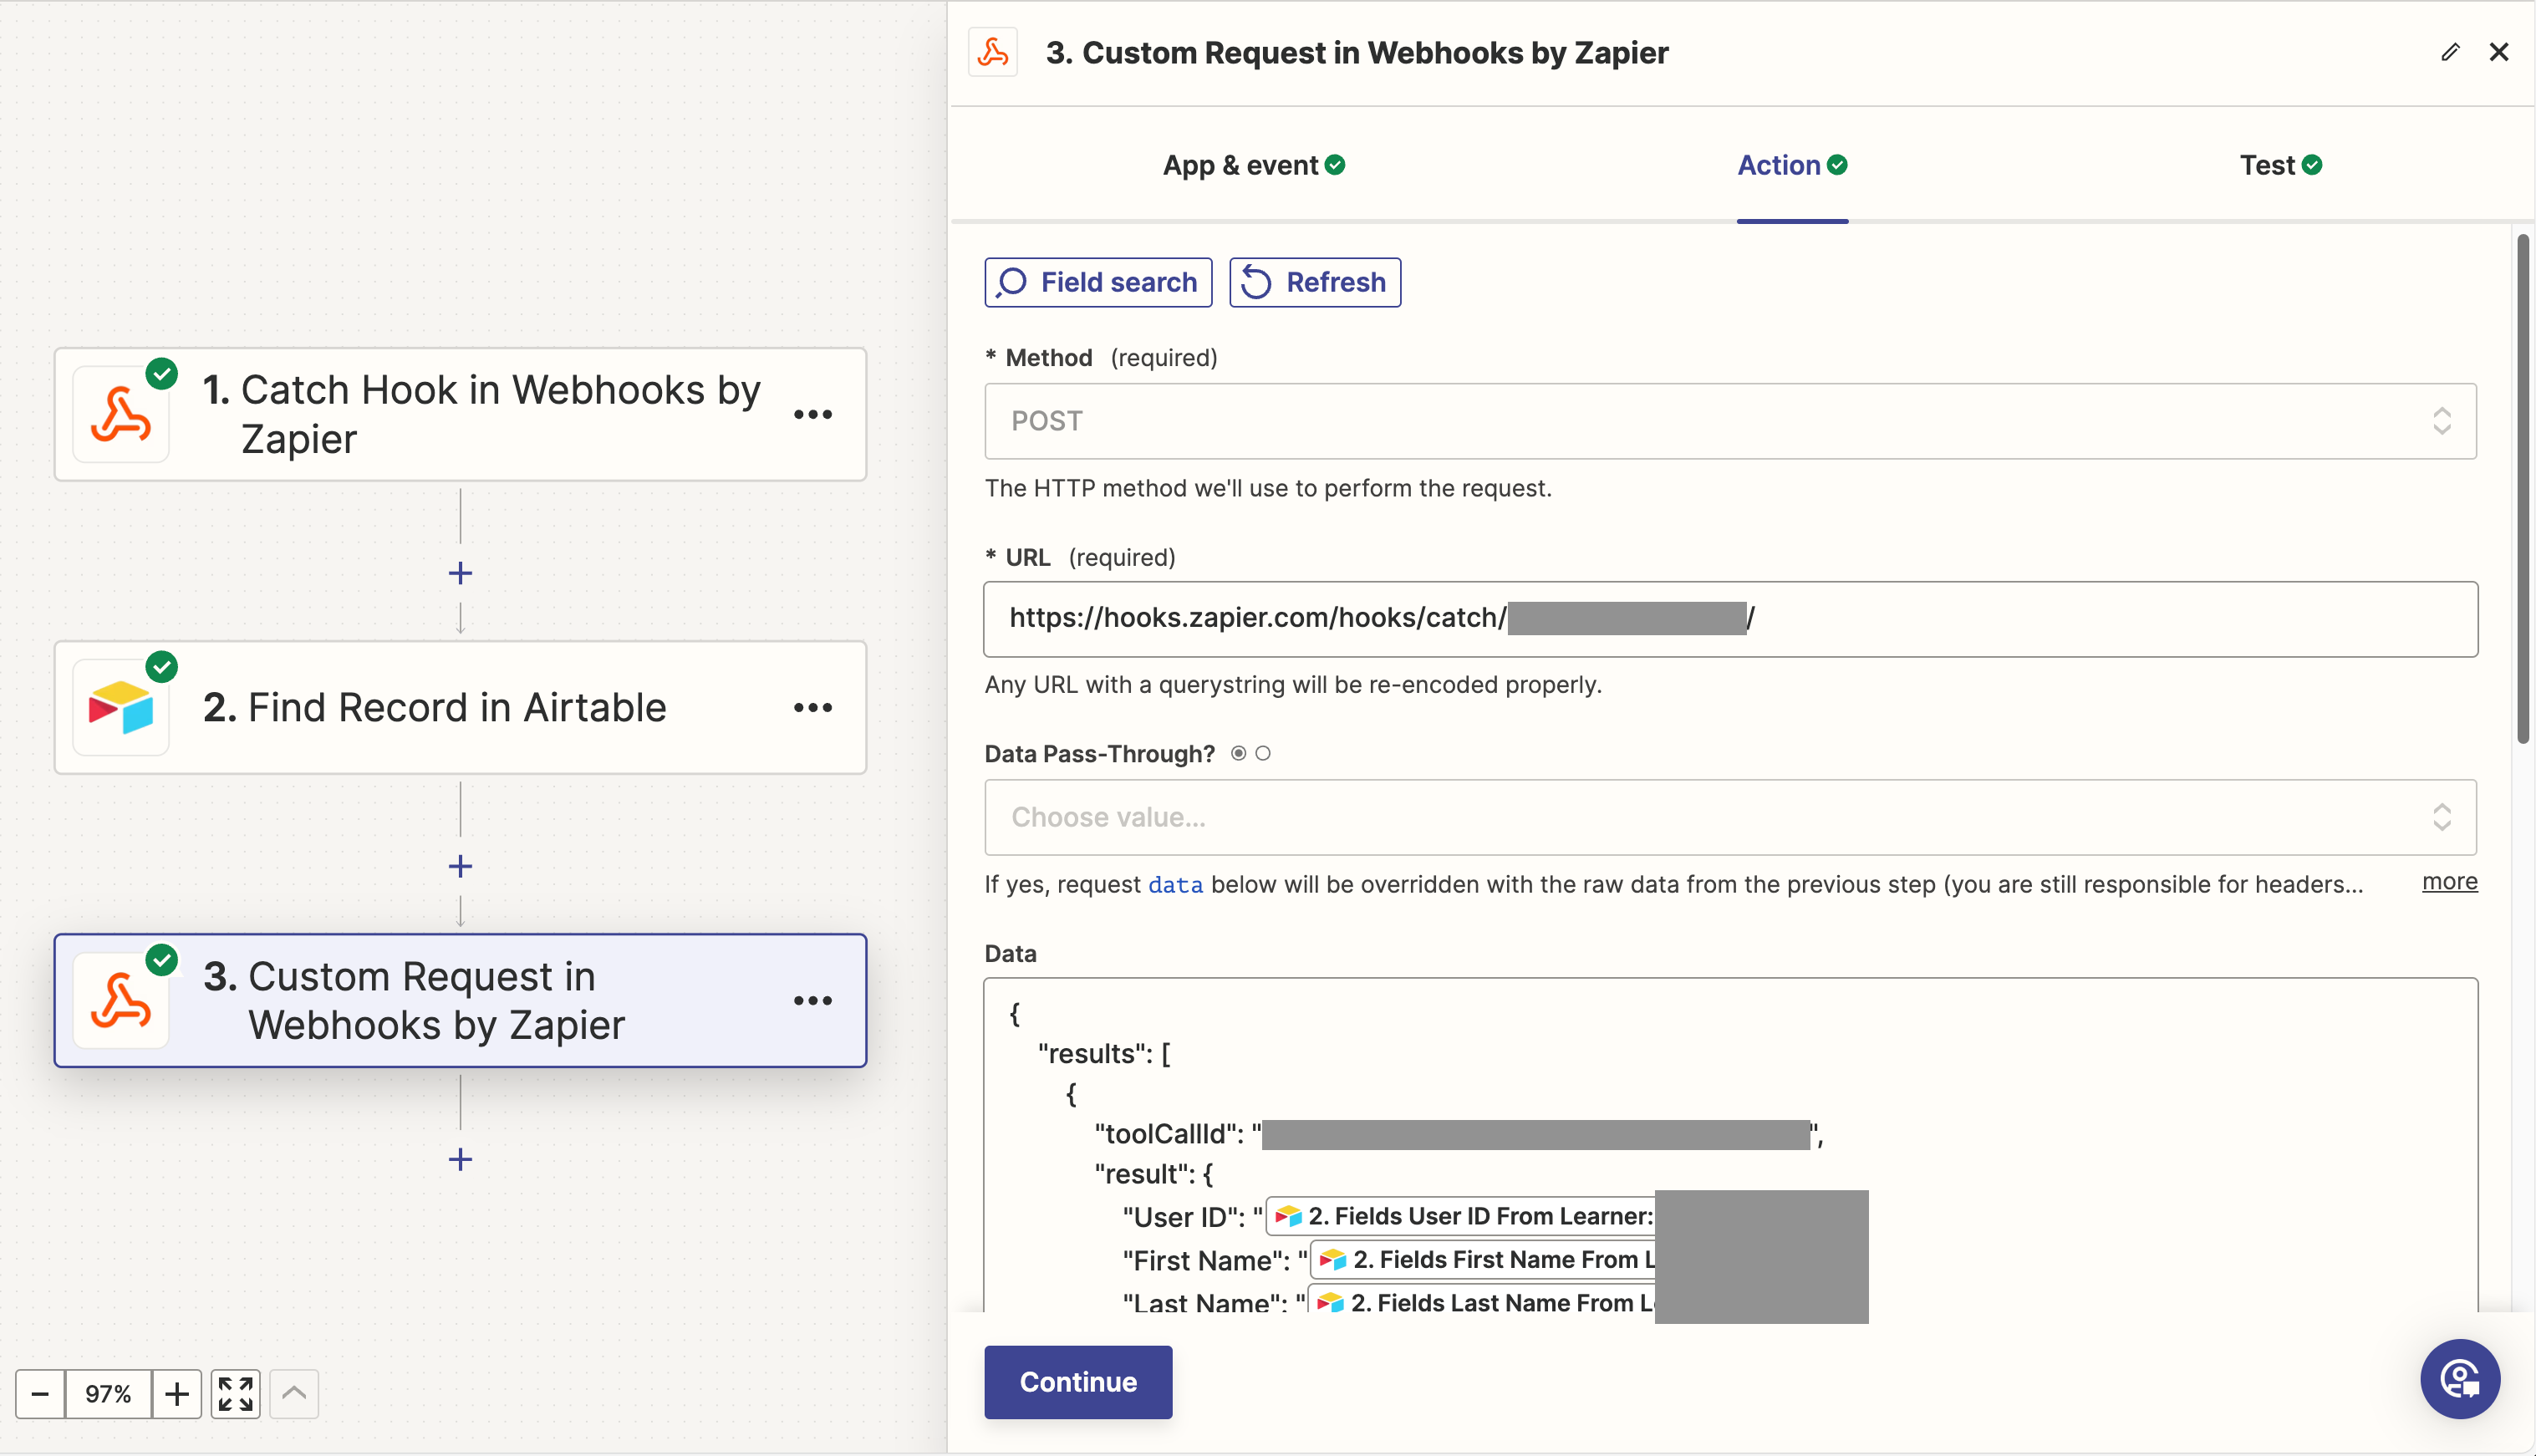The height and width of the screenshot is (1456, 2536).
Task: Open the three-dot menu for Find Record step
Action: pyautogui.click(x=812, y=708)
